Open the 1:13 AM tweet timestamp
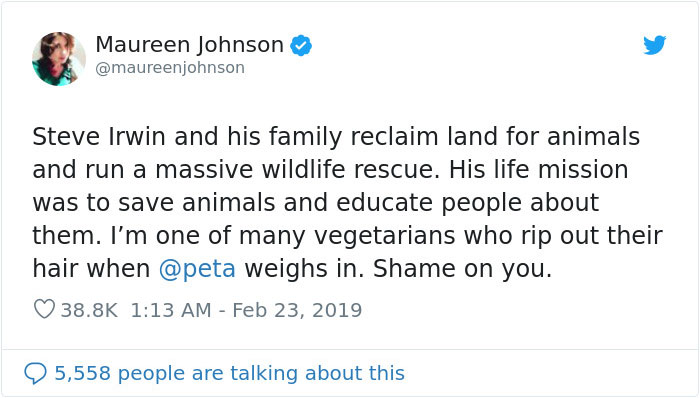 click(171, 310)
